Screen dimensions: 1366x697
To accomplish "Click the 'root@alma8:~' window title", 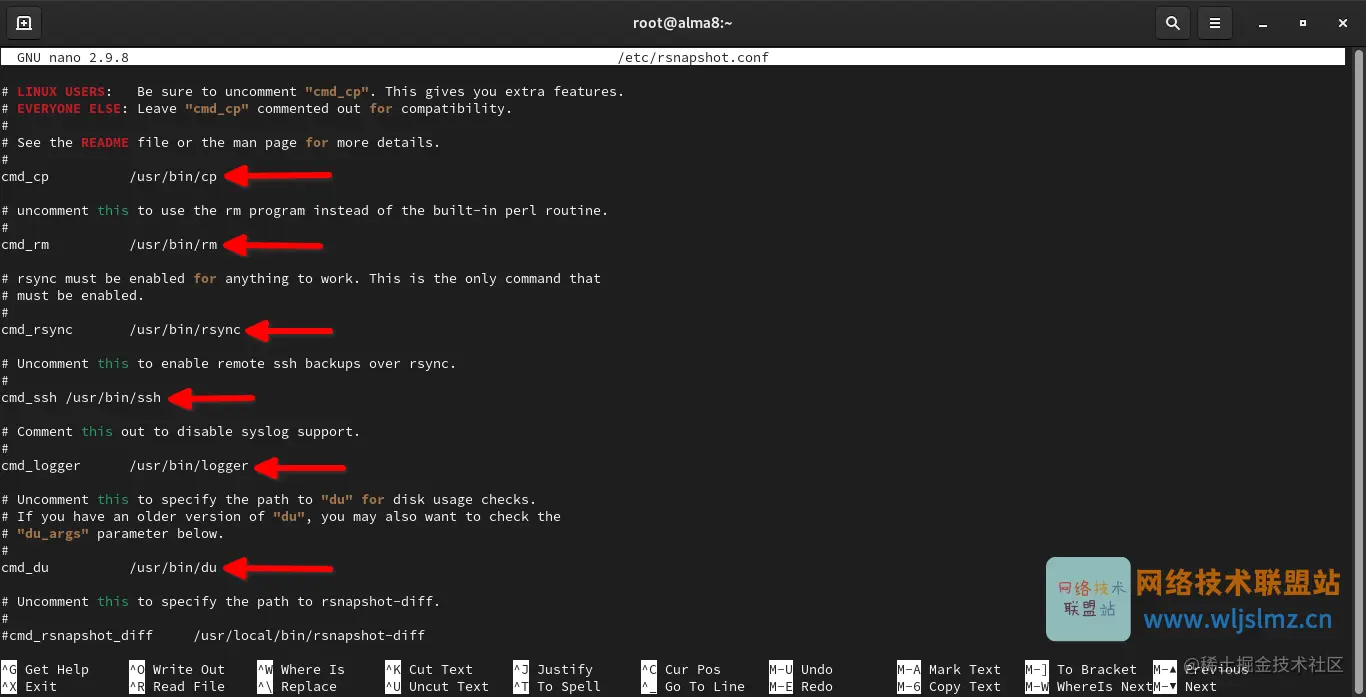I will pos(683,22).
